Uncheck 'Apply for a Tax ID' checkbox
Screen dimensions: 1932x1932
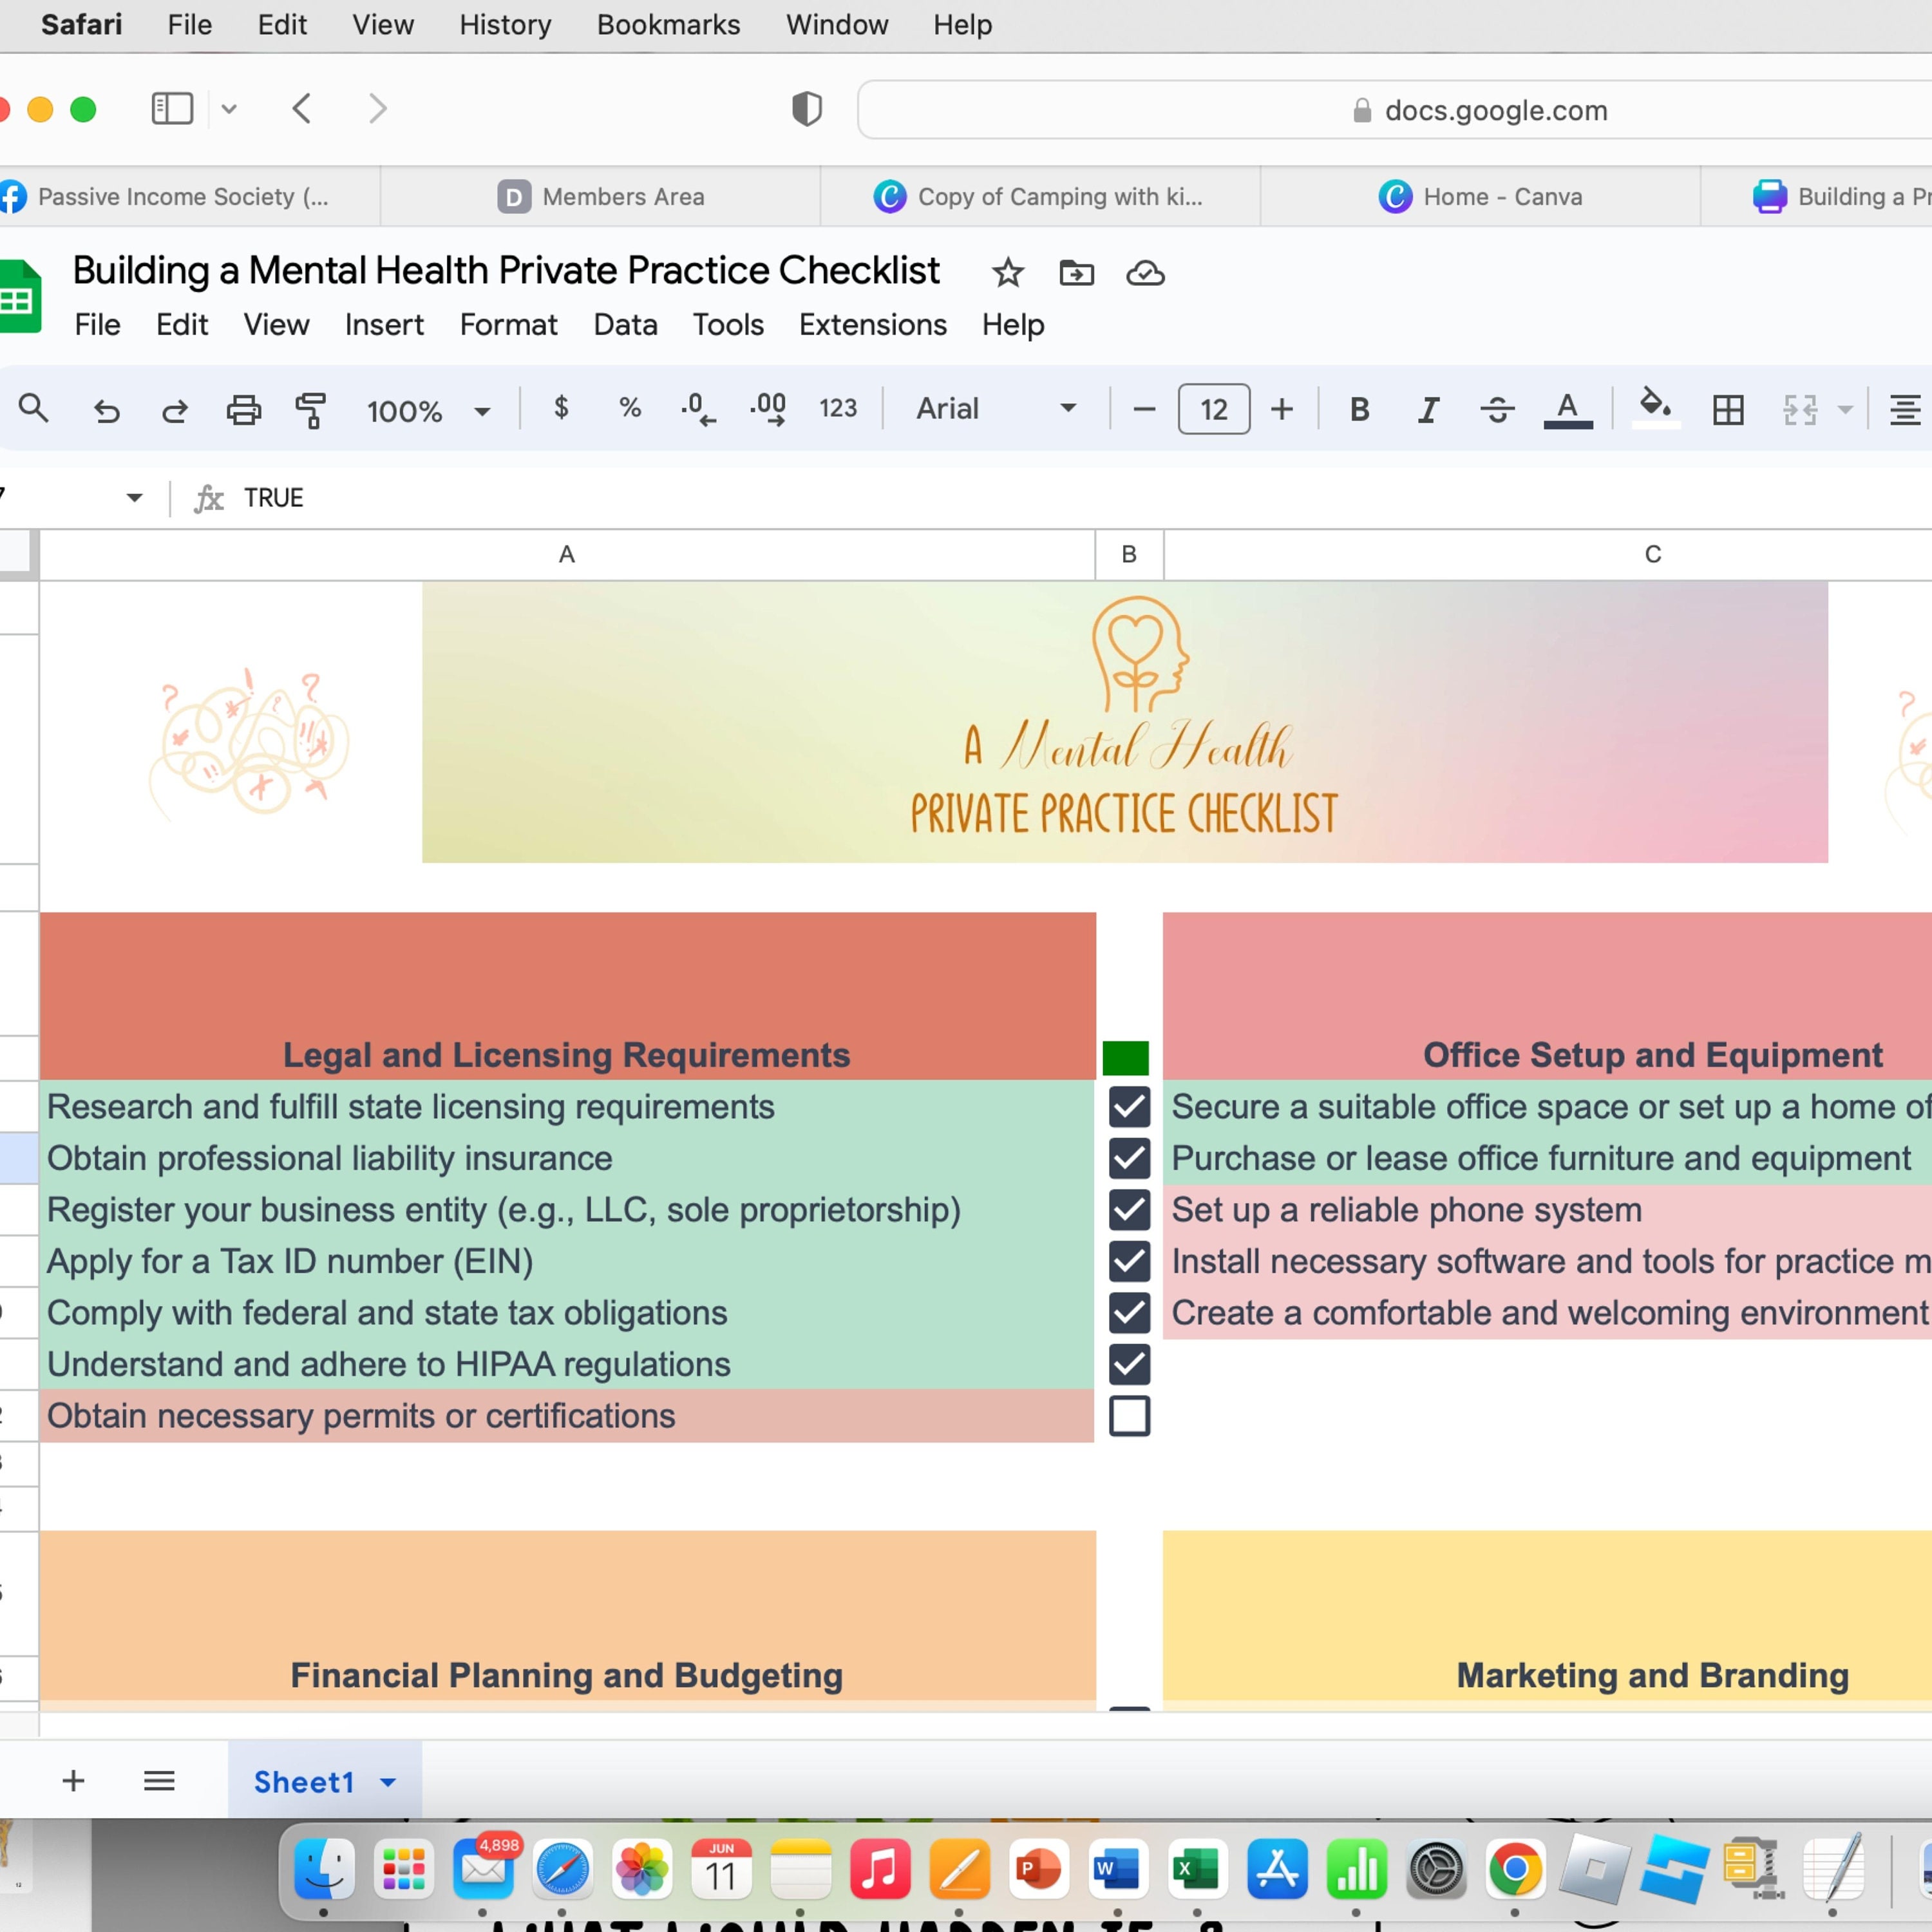(x=1129, y=1261)
